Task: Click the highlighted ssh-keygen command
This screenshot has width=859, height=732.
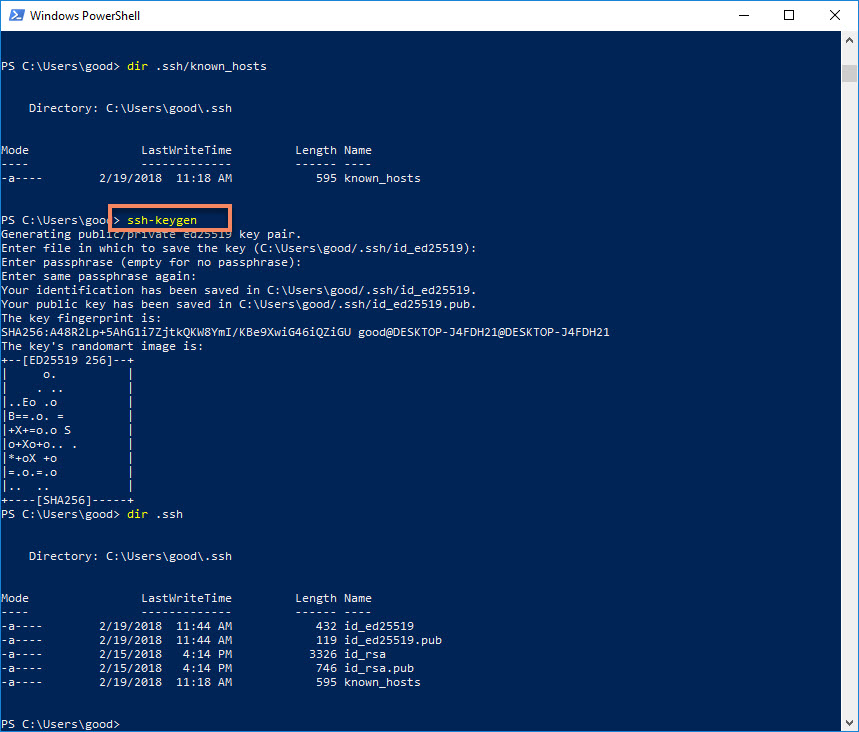Action: (163, 219)
